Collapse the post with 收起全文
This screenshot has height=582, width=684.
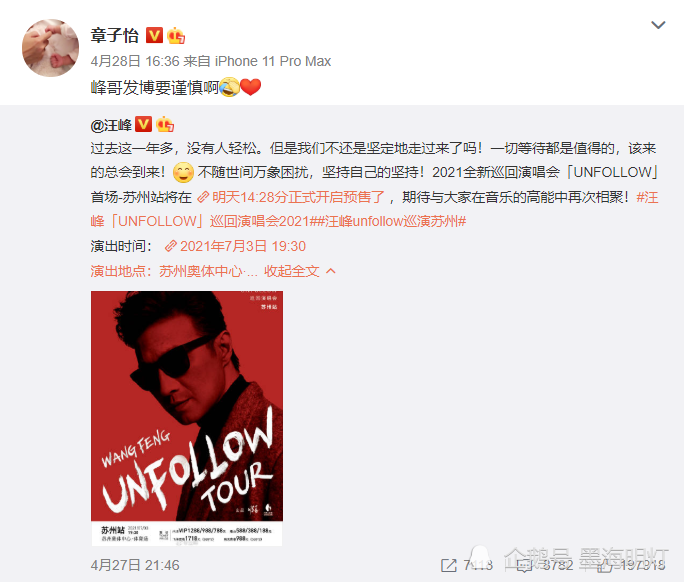[x=300, y=271]
